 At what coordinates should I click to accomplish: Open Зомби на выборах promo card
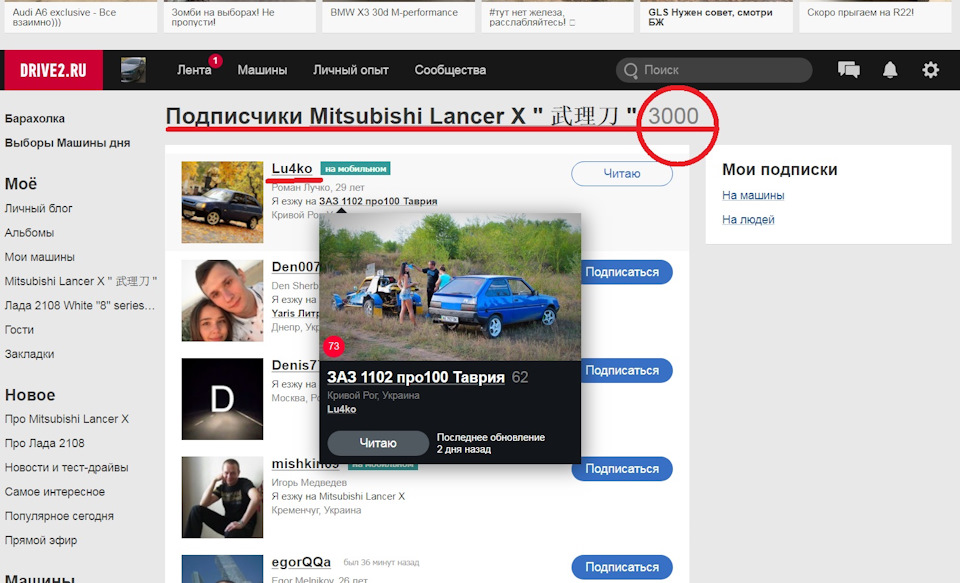coord(239,17)
